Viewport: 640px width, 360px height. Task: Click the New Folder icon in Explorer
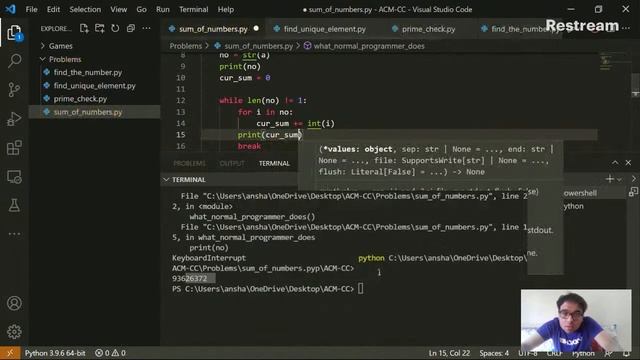[x=100, y=28]
